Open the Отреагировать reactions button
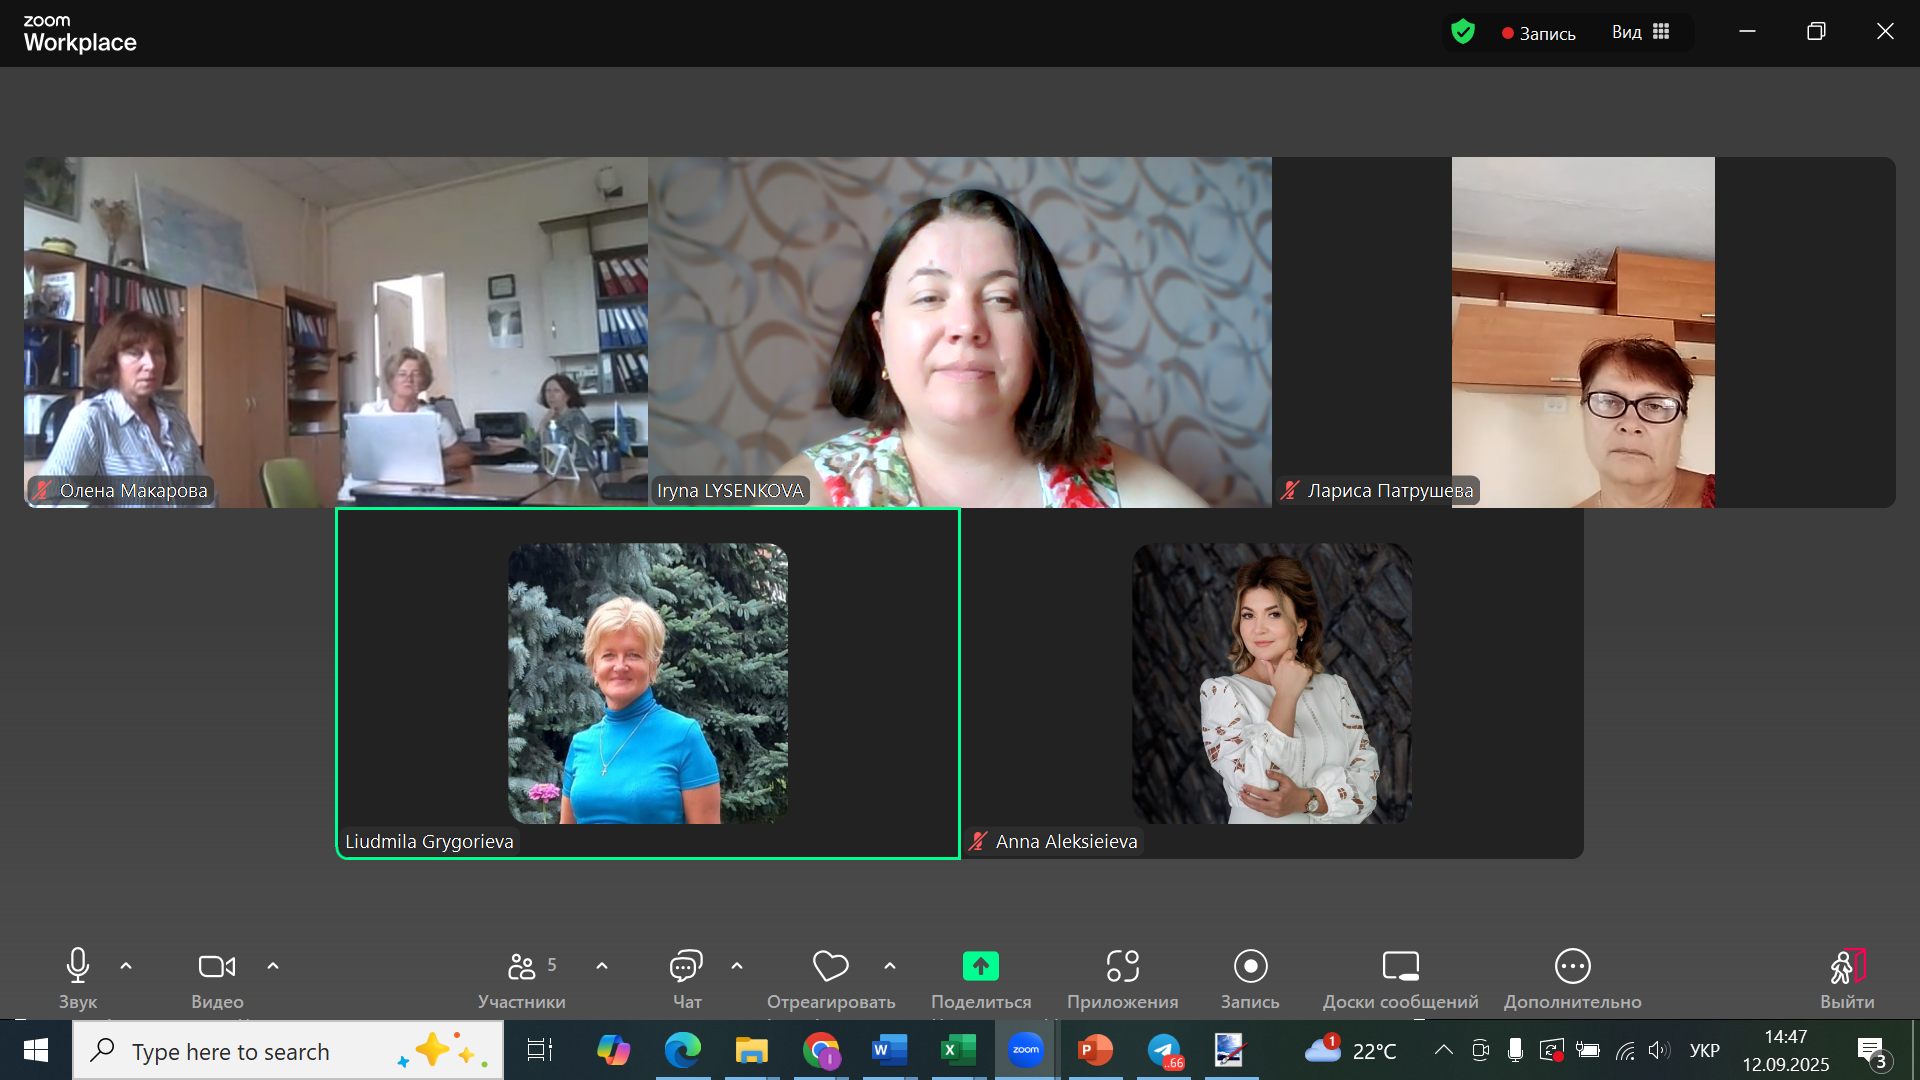Viewport: 1920px width, 1080px height. point(830,967)
